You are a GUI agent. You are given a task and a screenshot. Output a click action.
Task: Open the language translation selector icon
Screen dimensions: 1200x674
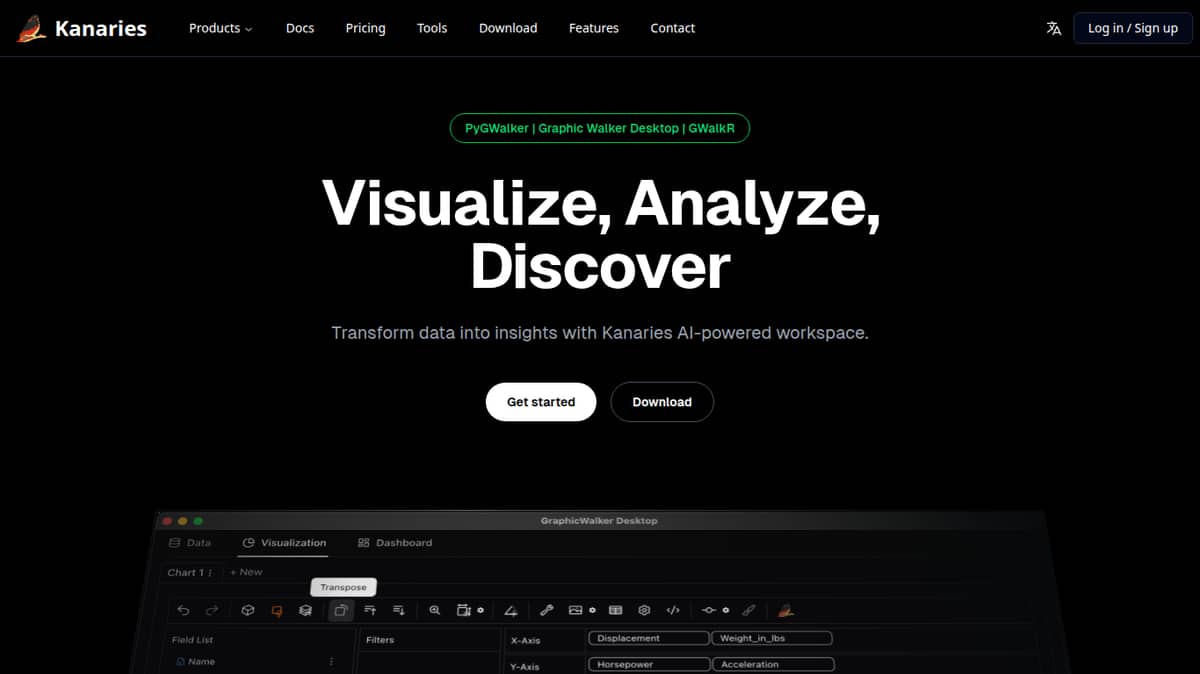point(1053,28)
